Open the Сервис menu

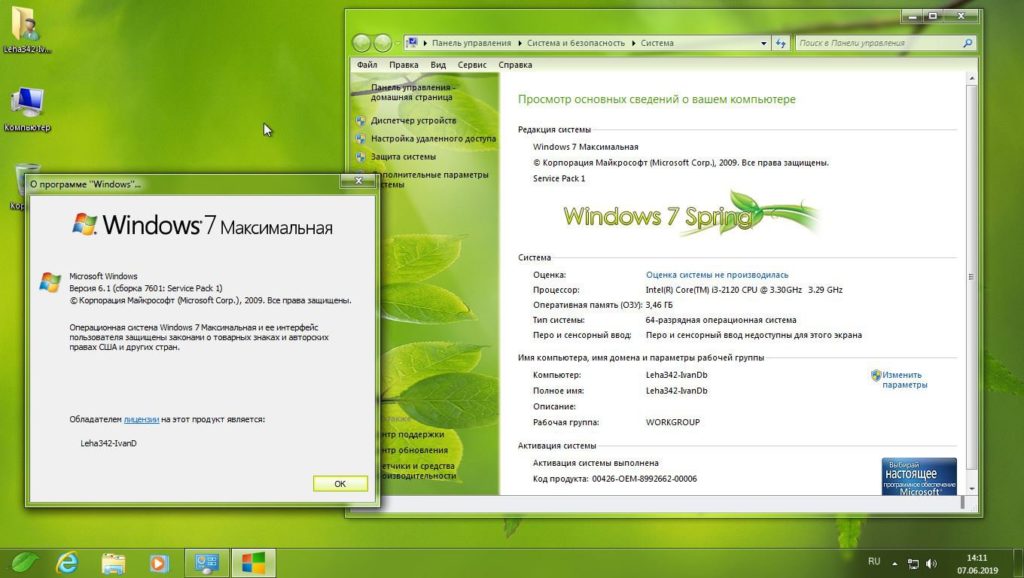[472, 65]
